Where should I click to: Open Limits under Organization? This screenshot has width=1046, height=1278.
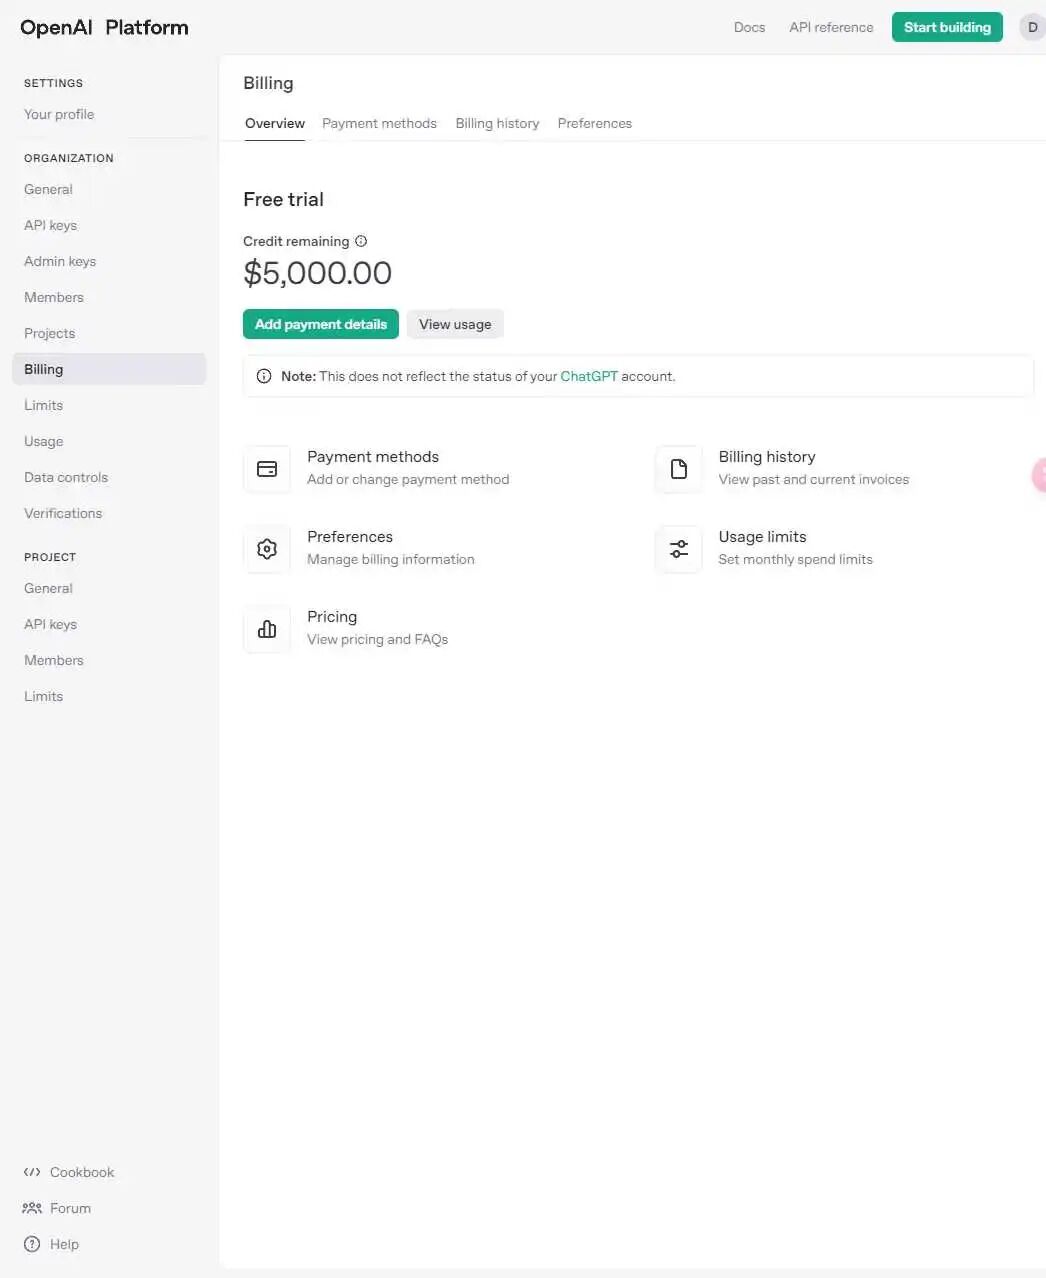(x=43, y=405)
